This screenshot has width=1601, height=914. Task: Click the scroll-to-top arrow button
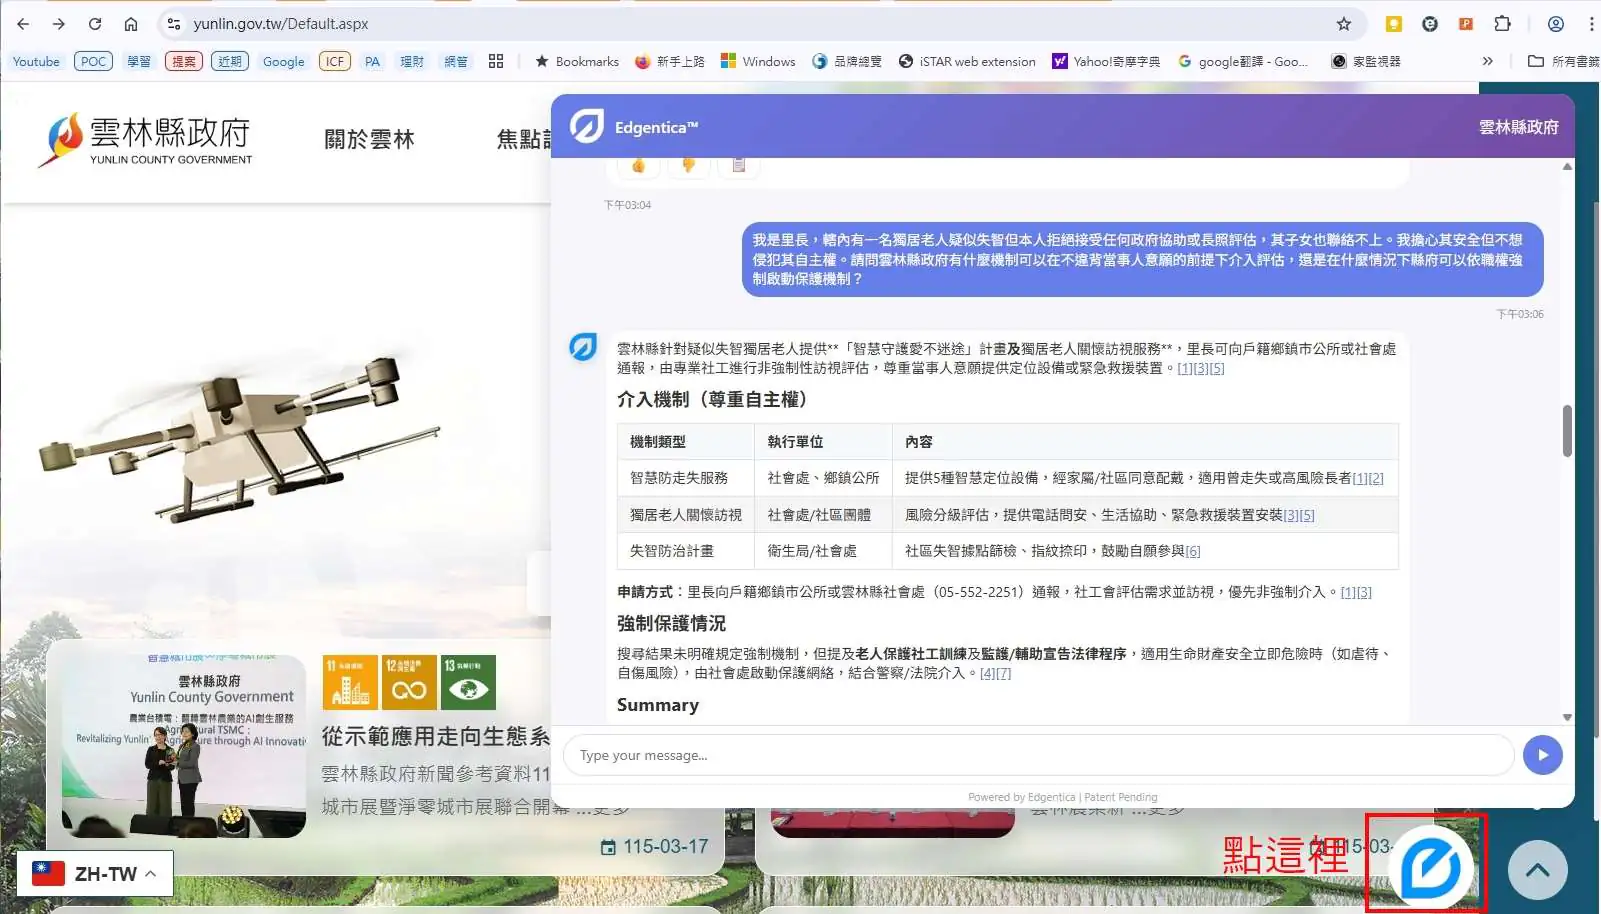coord(1537,870)
